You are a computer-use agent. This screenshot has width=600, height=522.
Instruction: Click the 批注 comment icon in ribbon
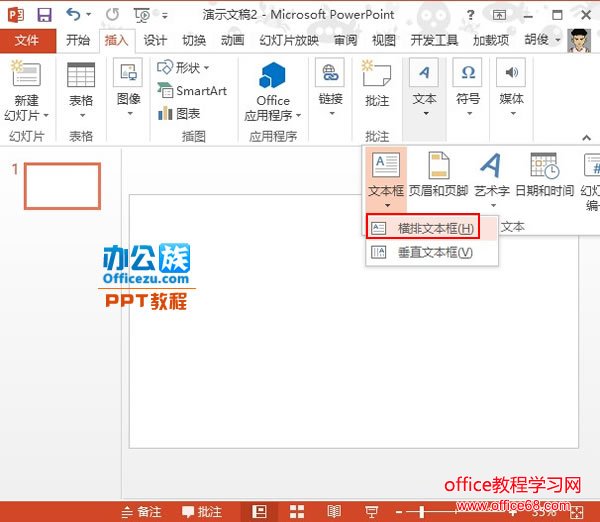377,73
